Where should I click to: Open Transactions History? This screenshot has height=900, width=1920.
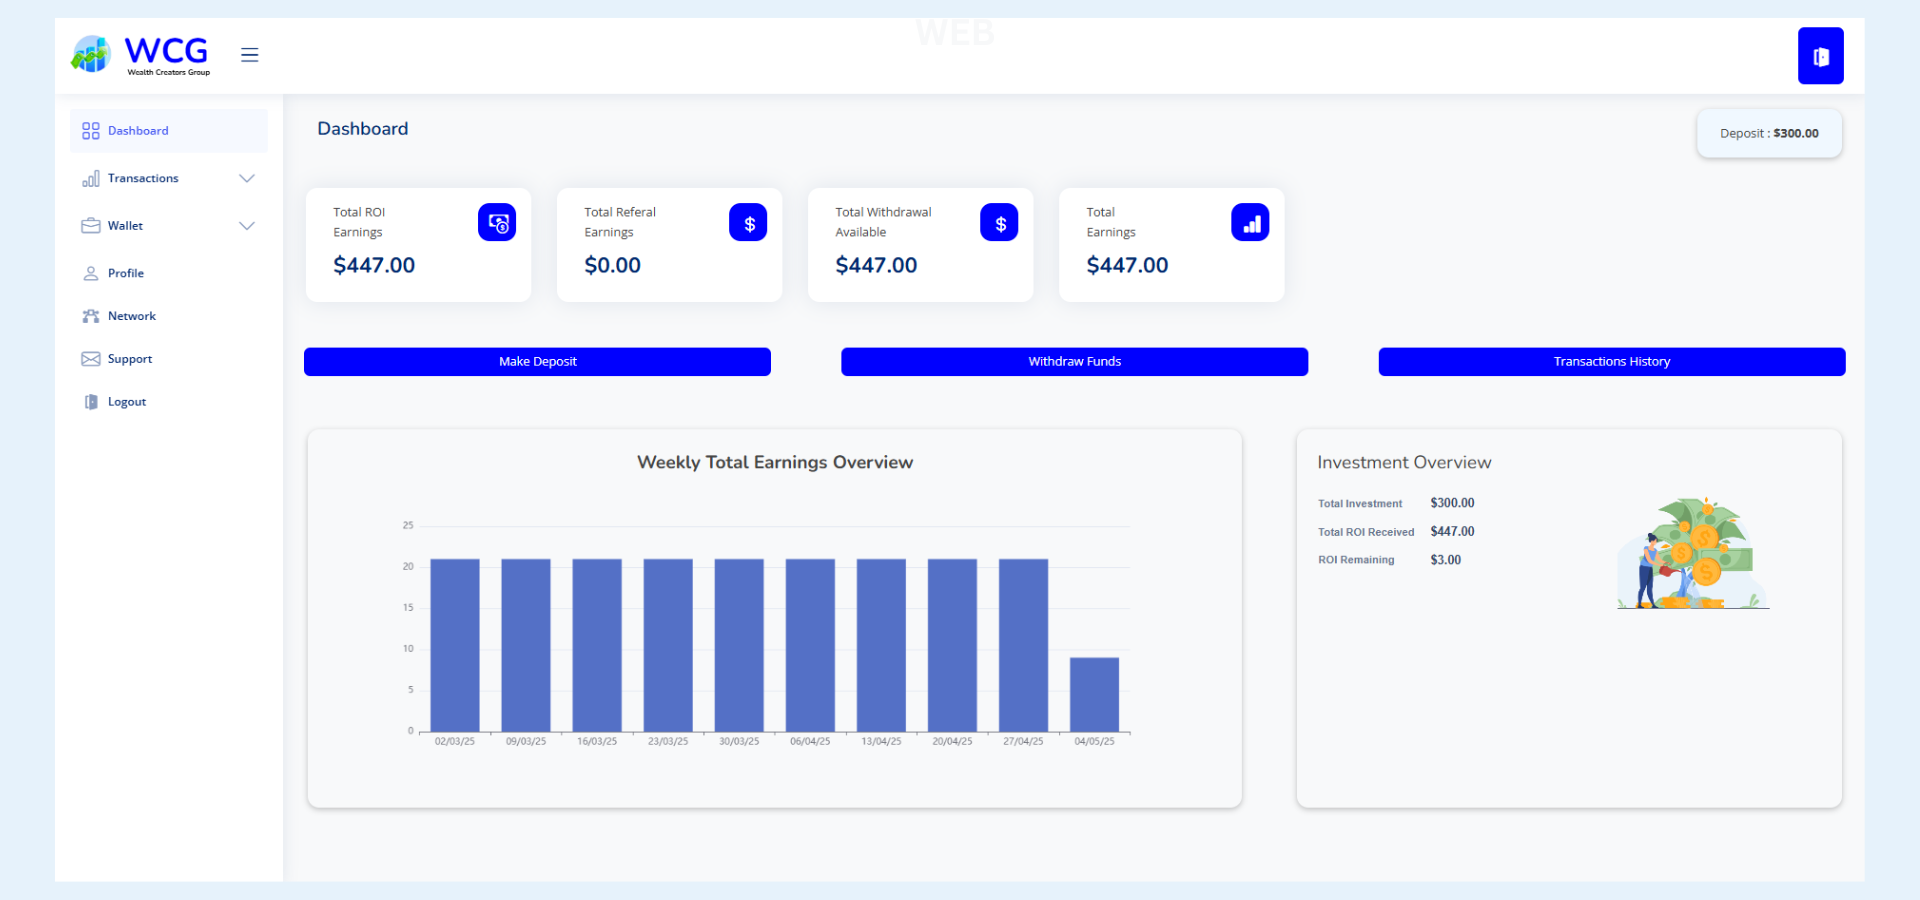1611,362
